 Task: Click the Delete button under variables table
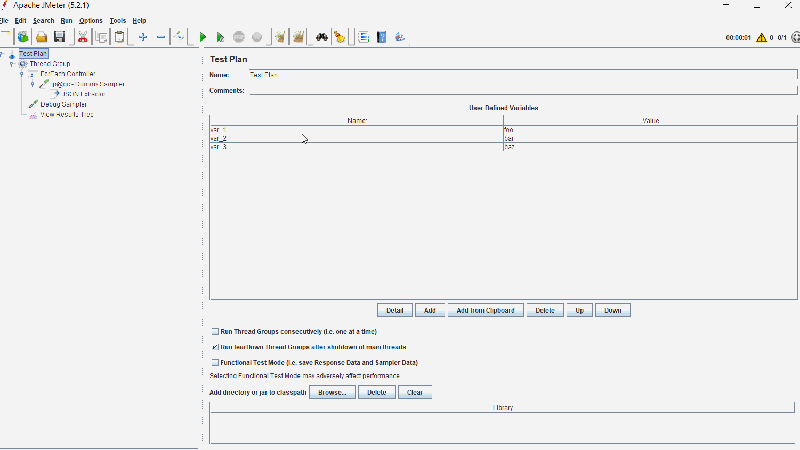[545, 310]
